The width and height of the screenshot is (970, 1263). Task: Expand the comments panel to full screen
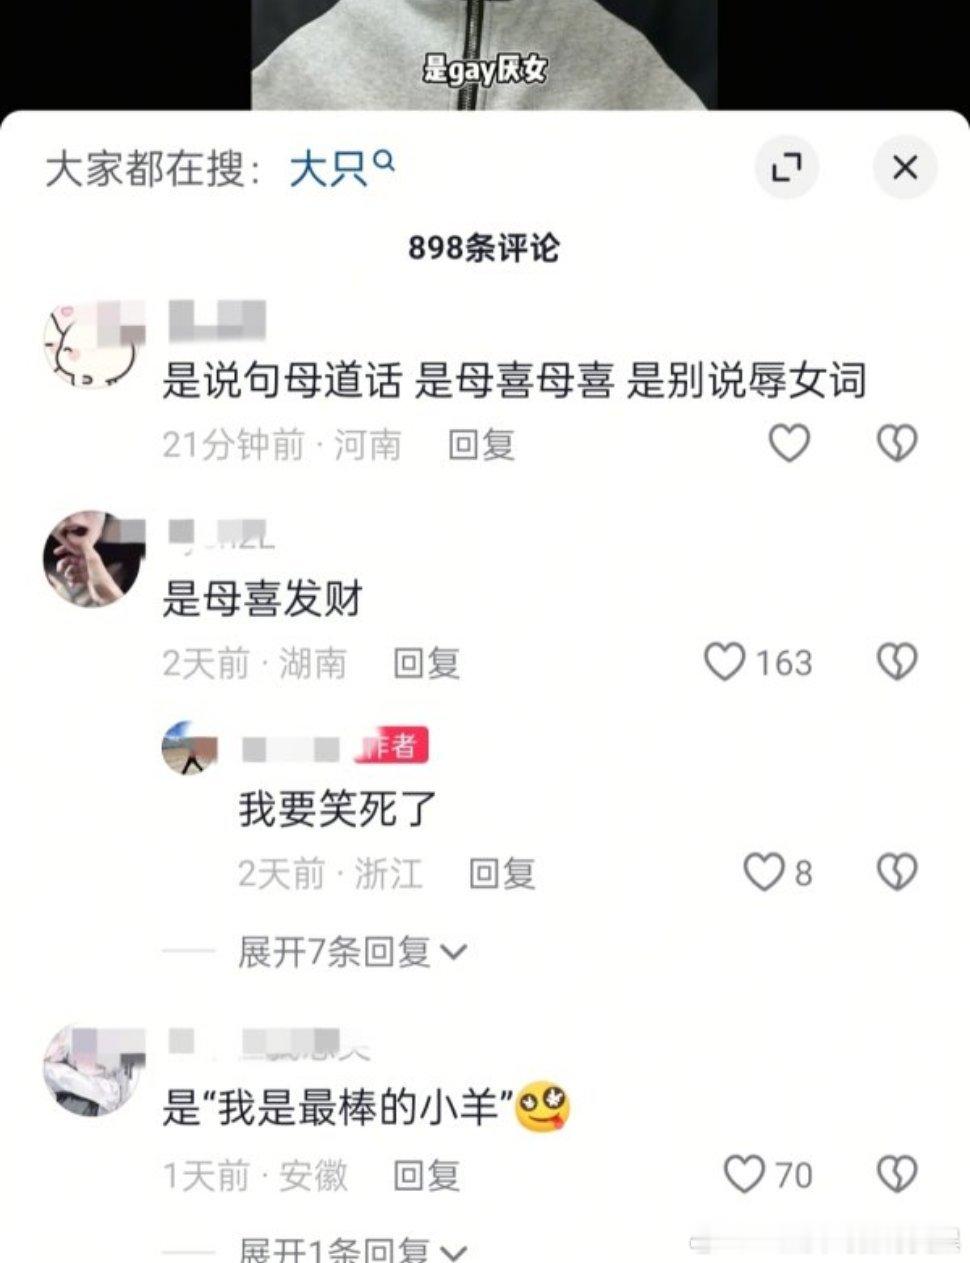(x=786, y=167)
